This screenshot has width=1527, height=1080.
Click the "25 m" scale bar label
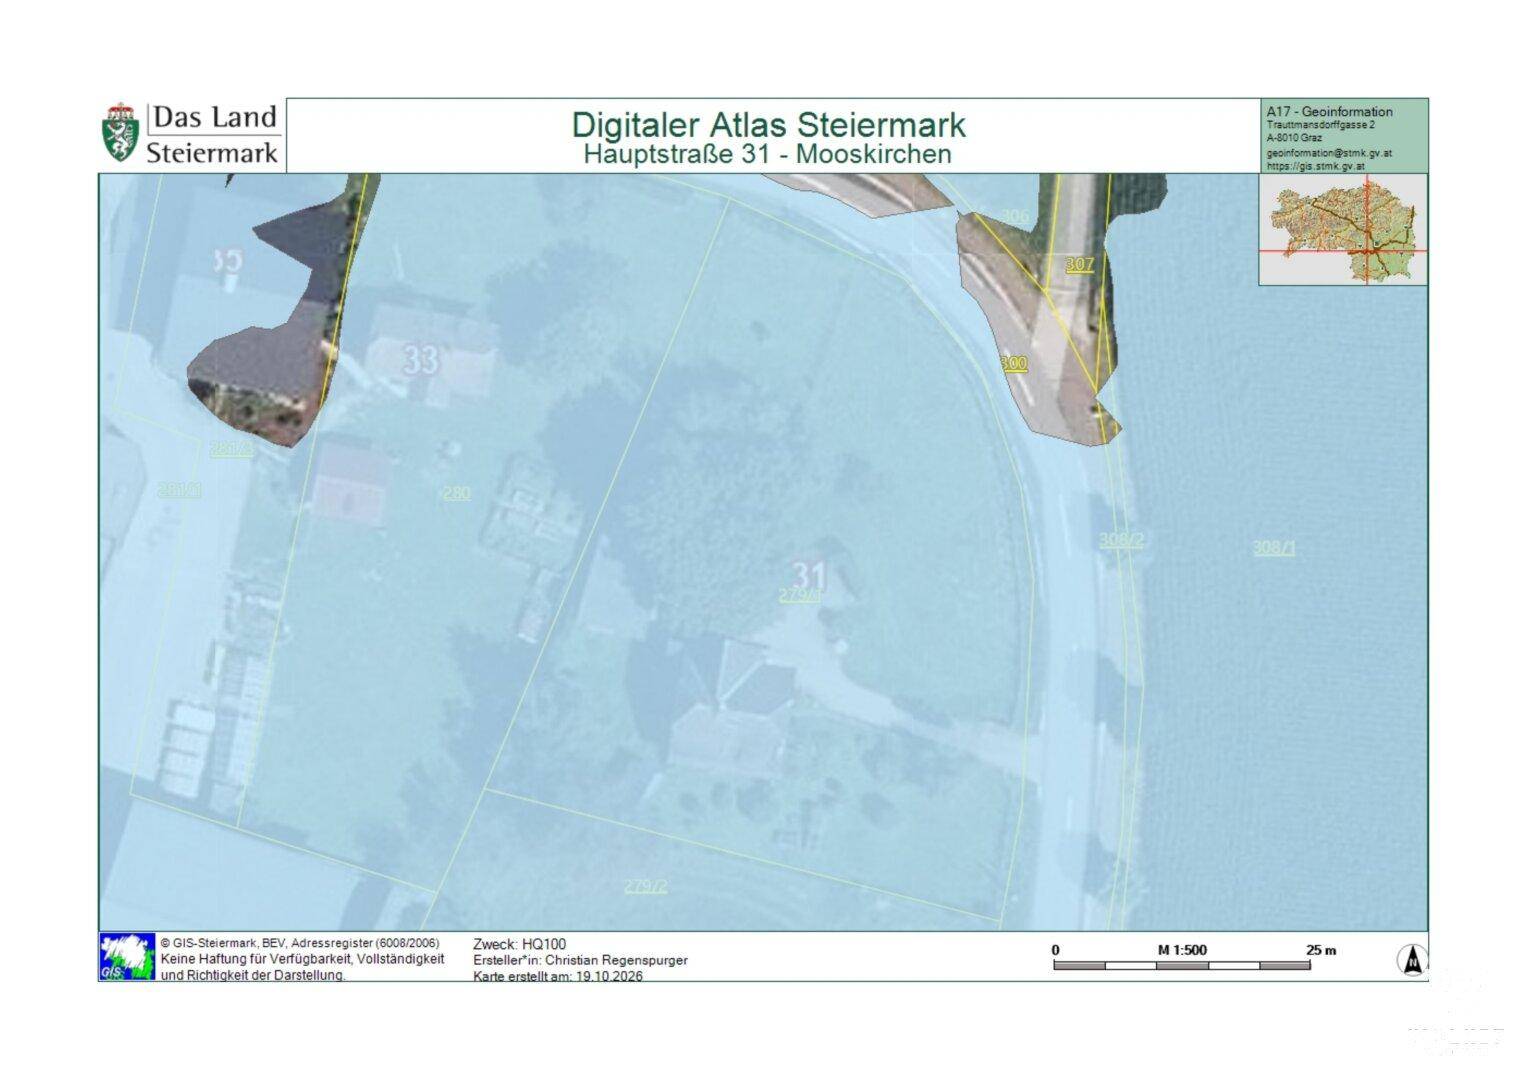point(1321,950)
